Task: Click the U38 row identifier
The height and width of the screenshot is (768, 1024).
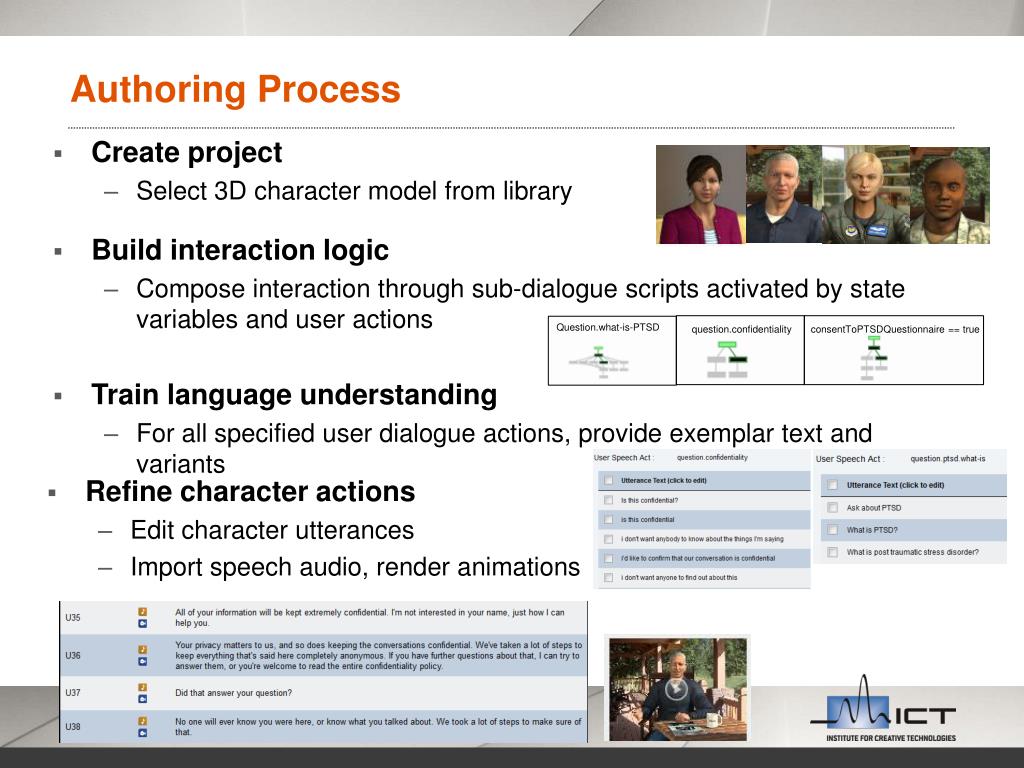Action: (x=72, y=727)
